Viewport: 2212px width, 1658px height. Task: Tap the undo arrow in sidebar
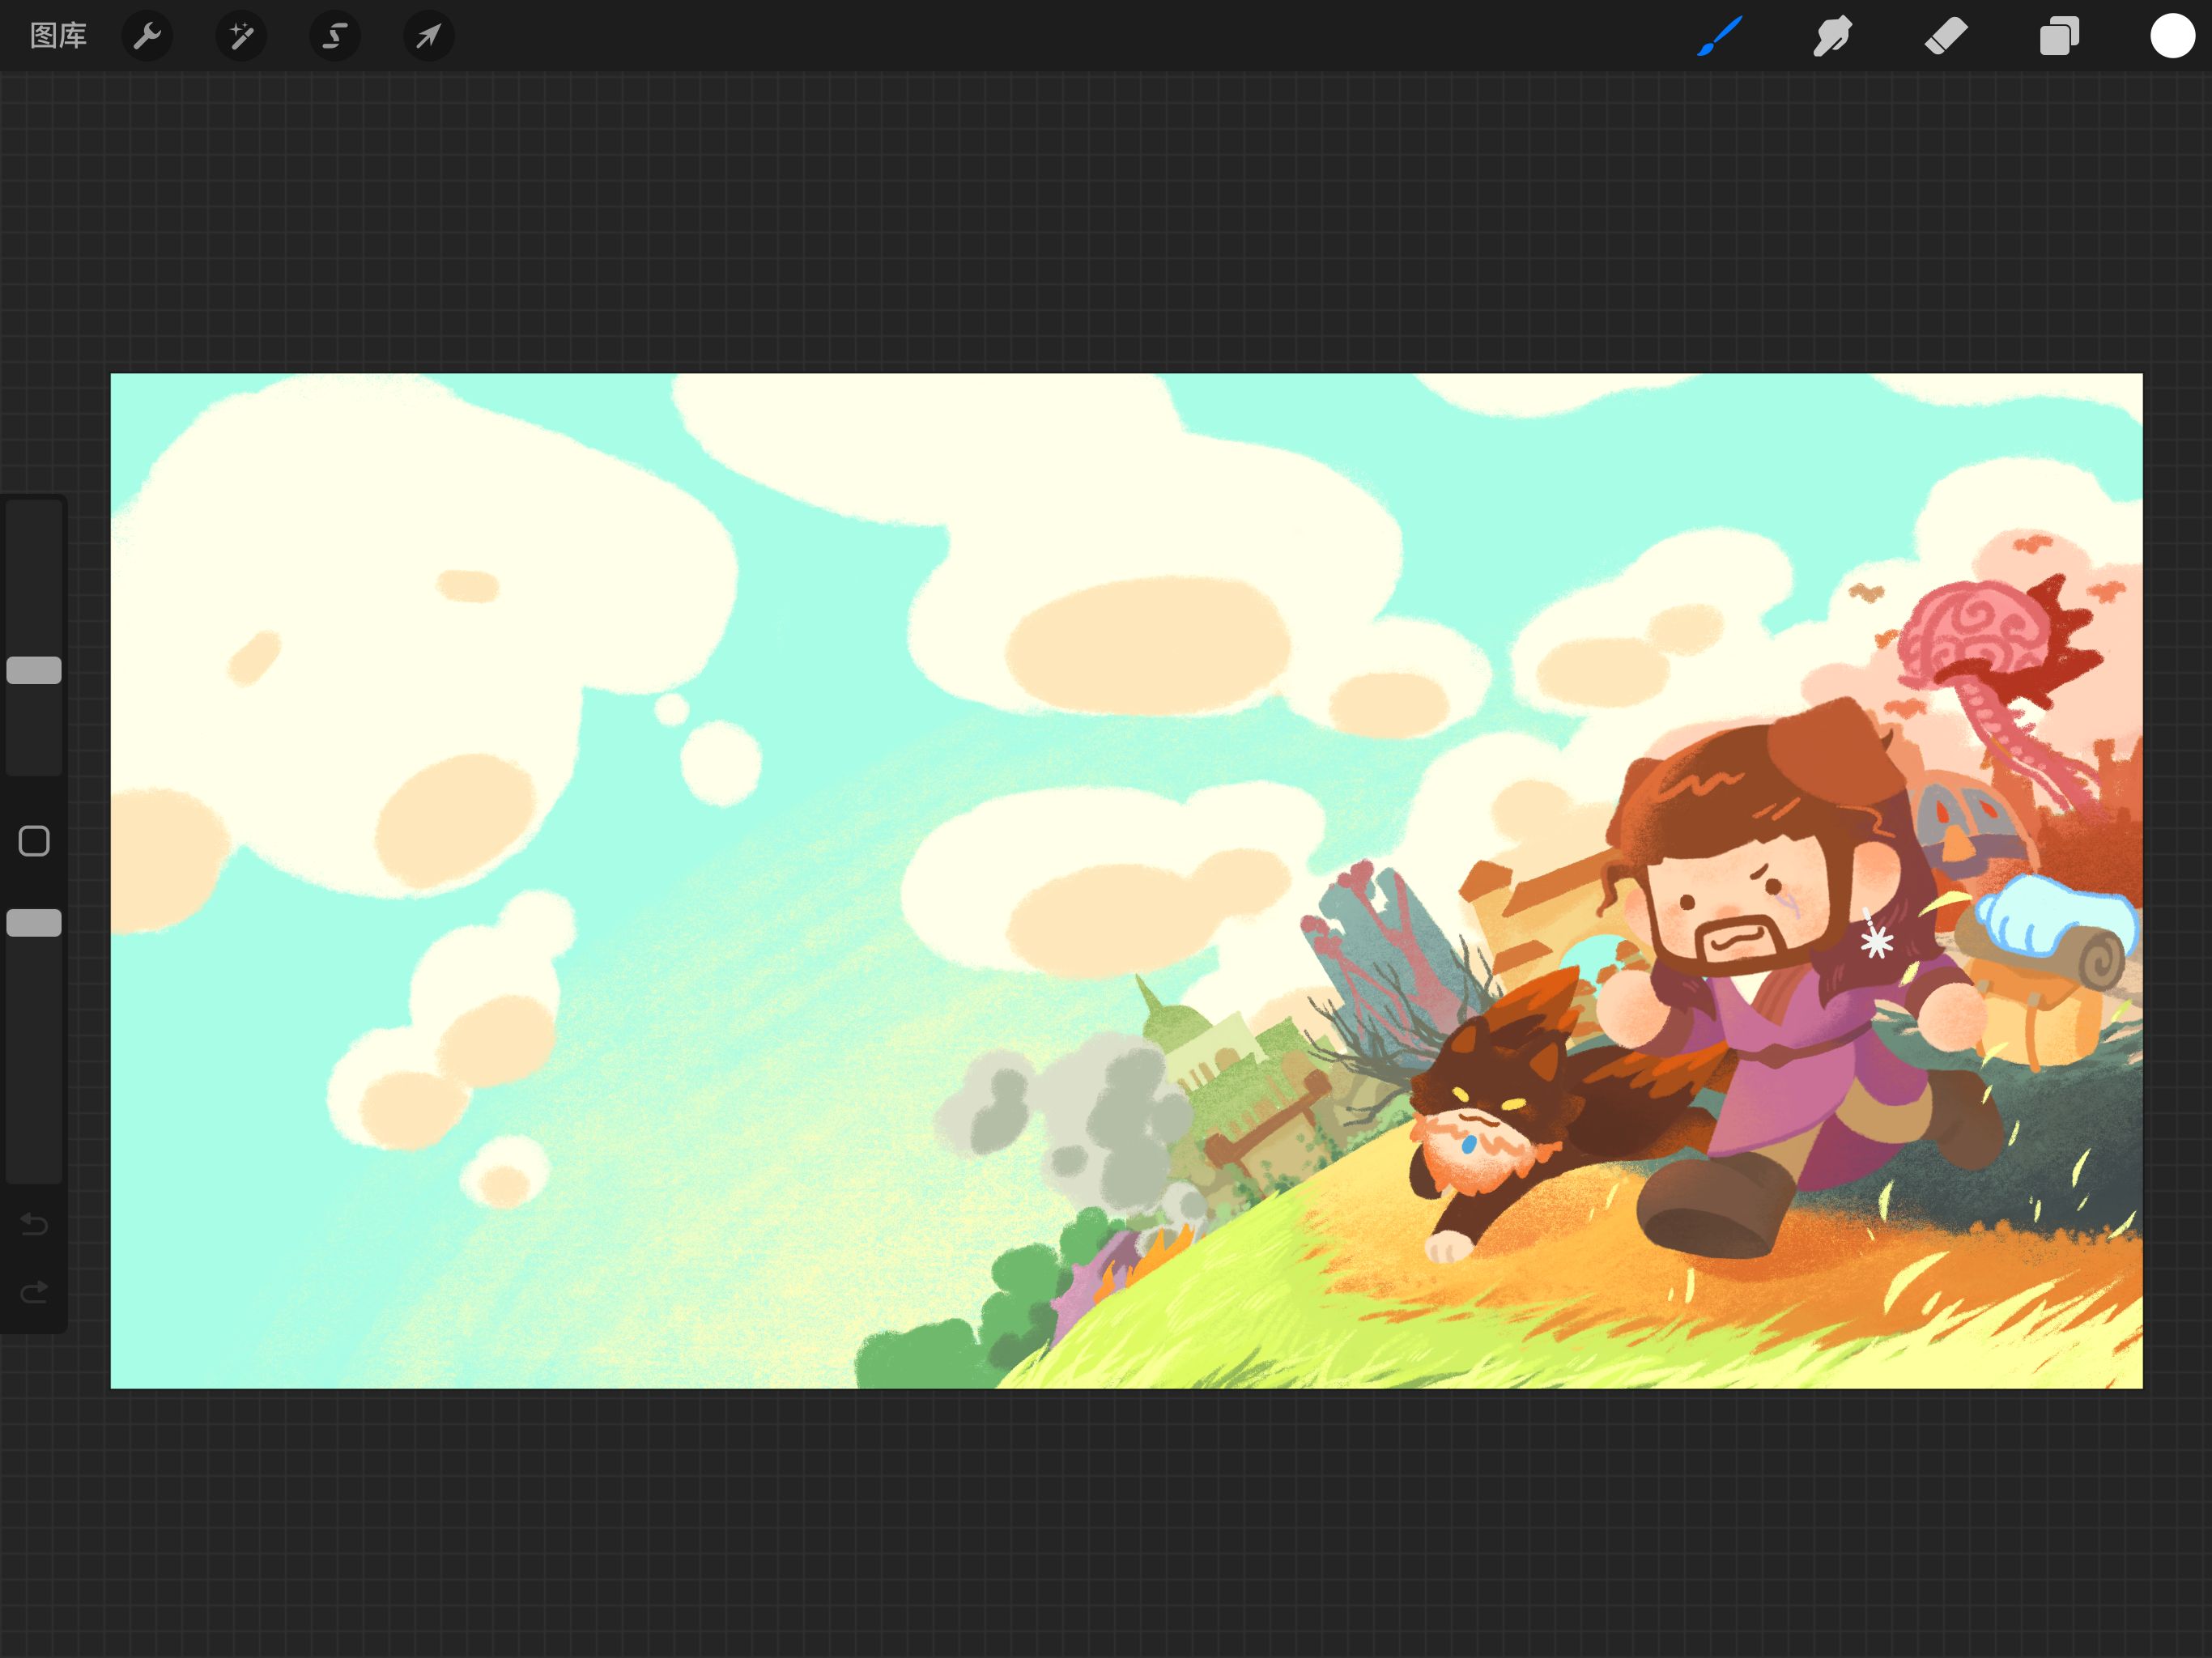pyautogui.click(x=34, y=1224)
